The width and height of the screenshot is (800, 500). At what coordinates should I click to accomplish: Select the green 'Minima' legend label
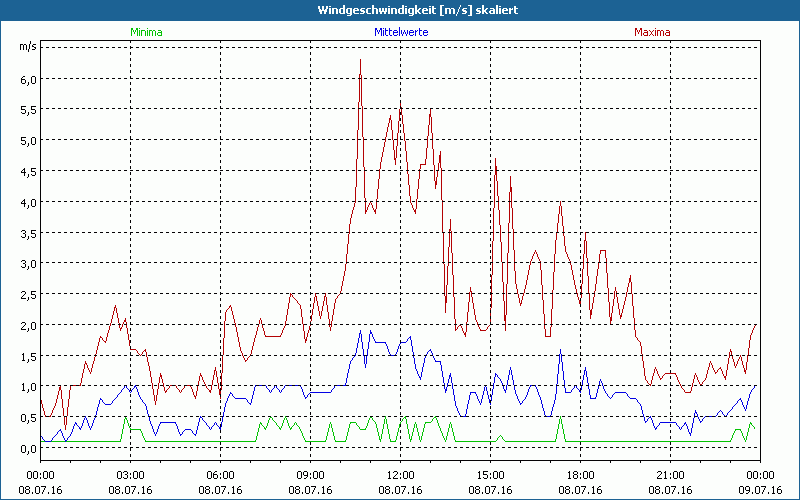pos(146,32)
